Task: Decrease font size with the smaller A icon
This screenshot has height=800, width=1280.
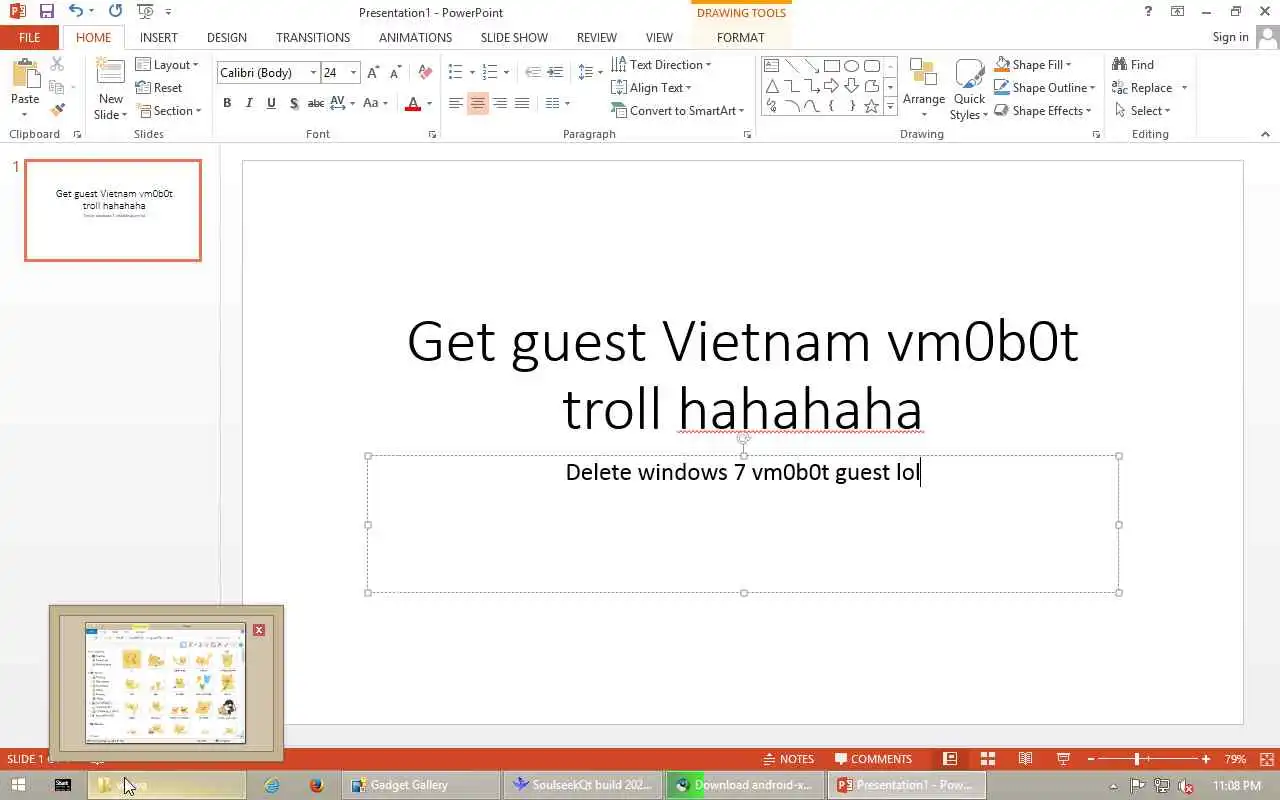Action: [395, 73]
